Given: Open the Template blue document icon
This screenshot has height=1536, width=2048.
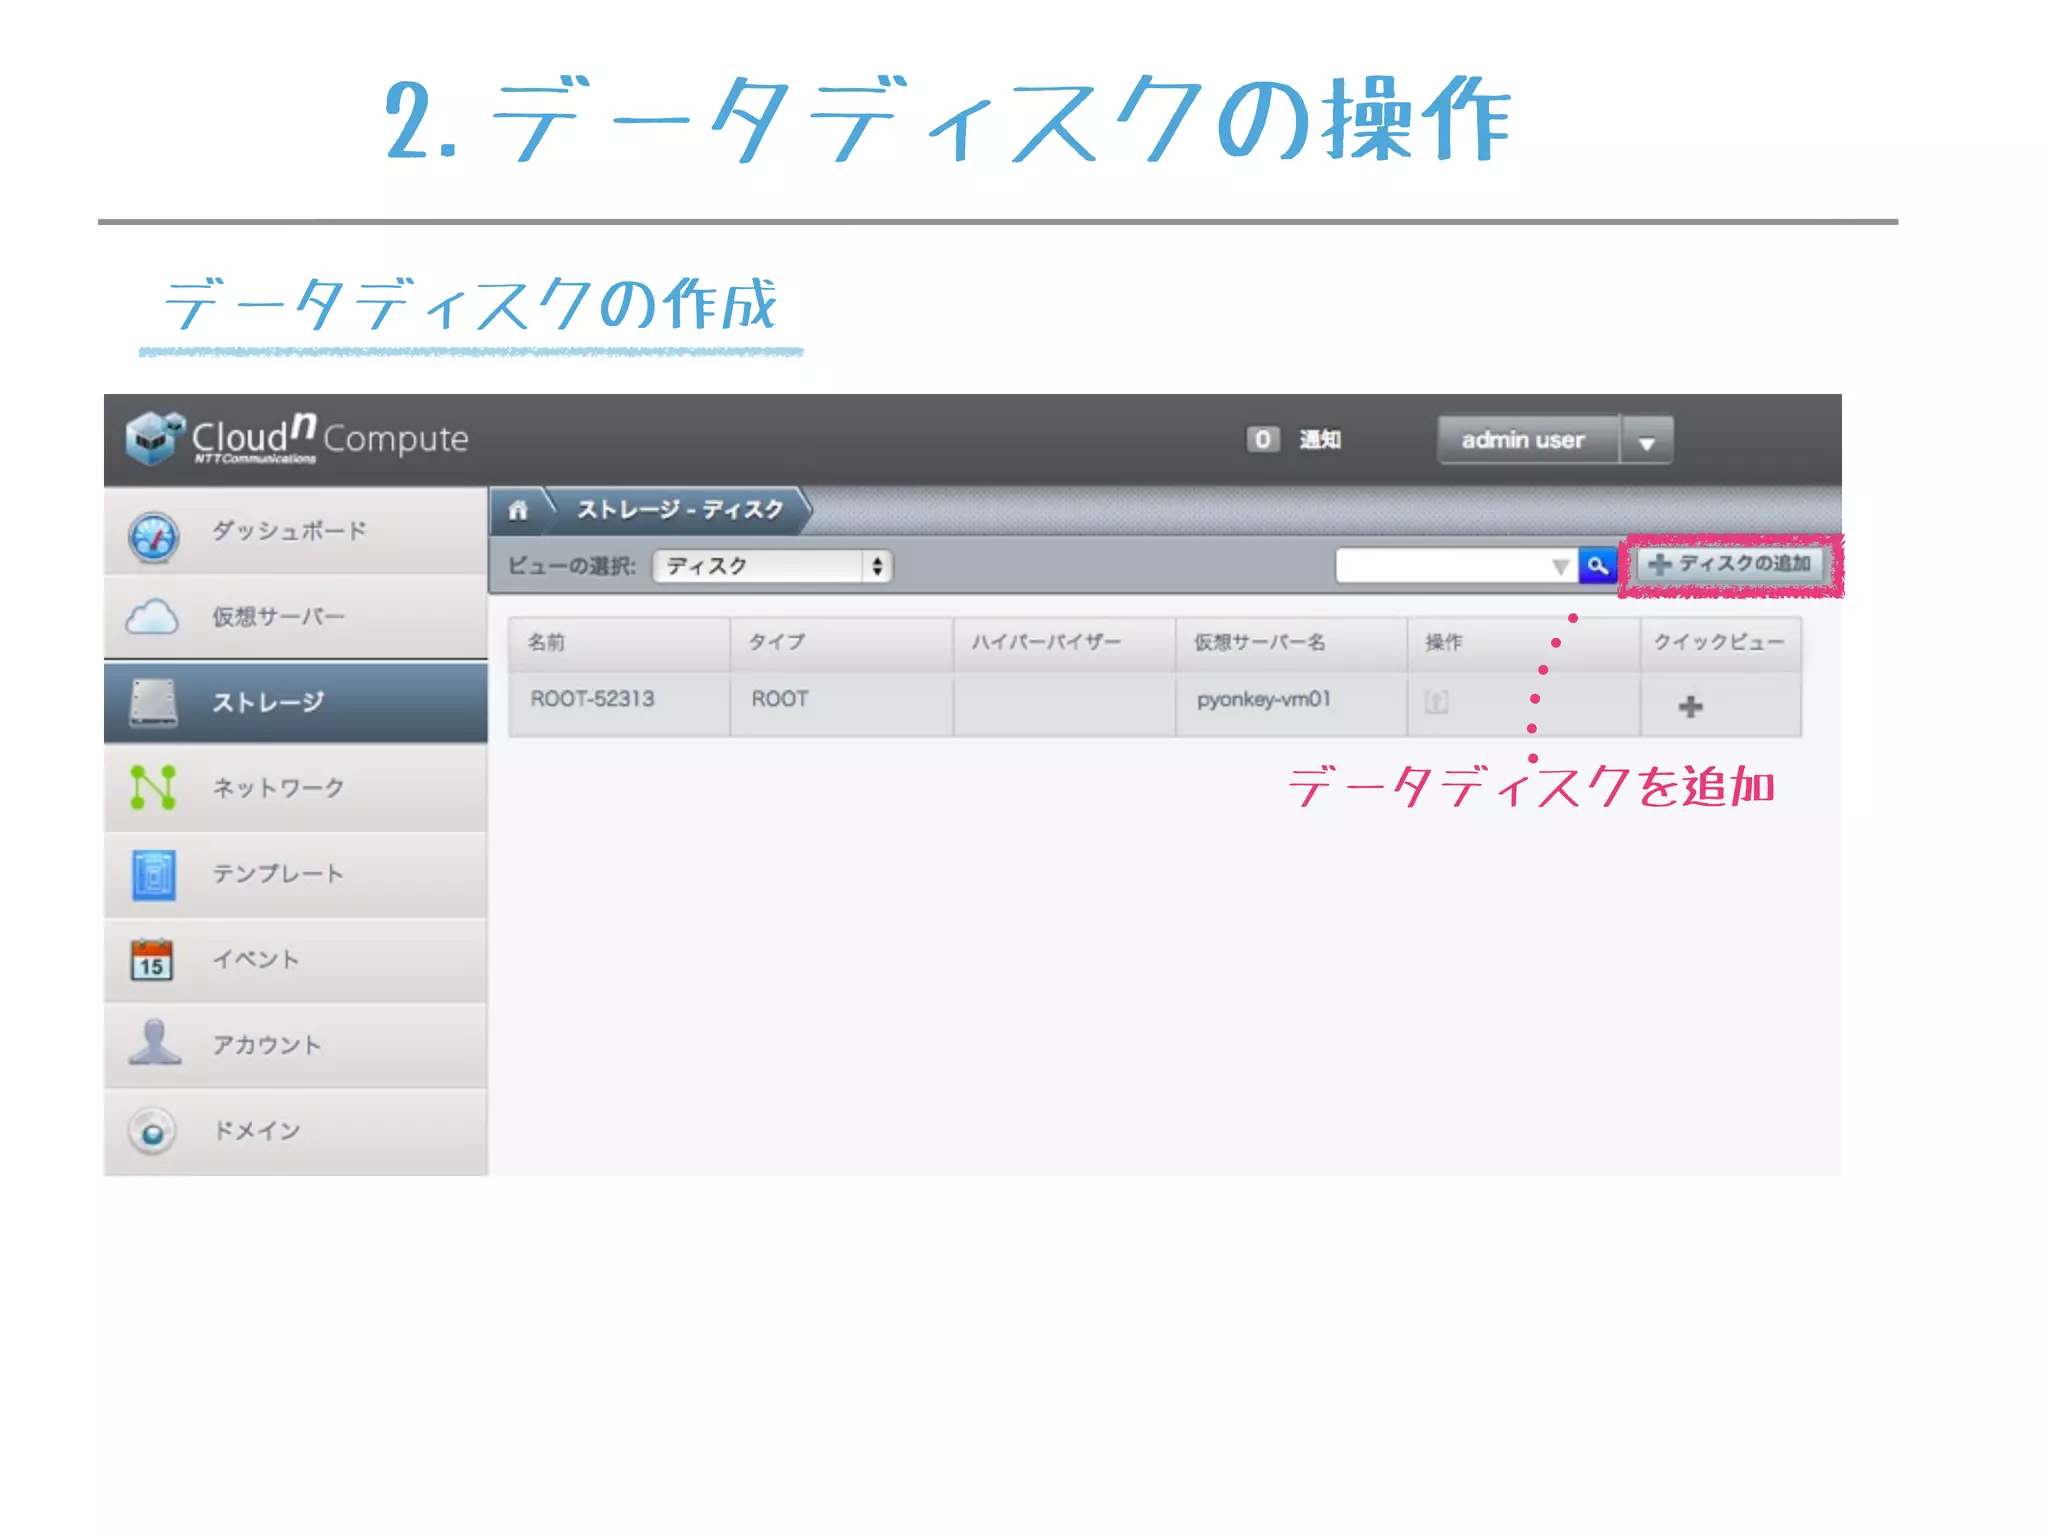Looking at the screenshot, I should [153, 874].
